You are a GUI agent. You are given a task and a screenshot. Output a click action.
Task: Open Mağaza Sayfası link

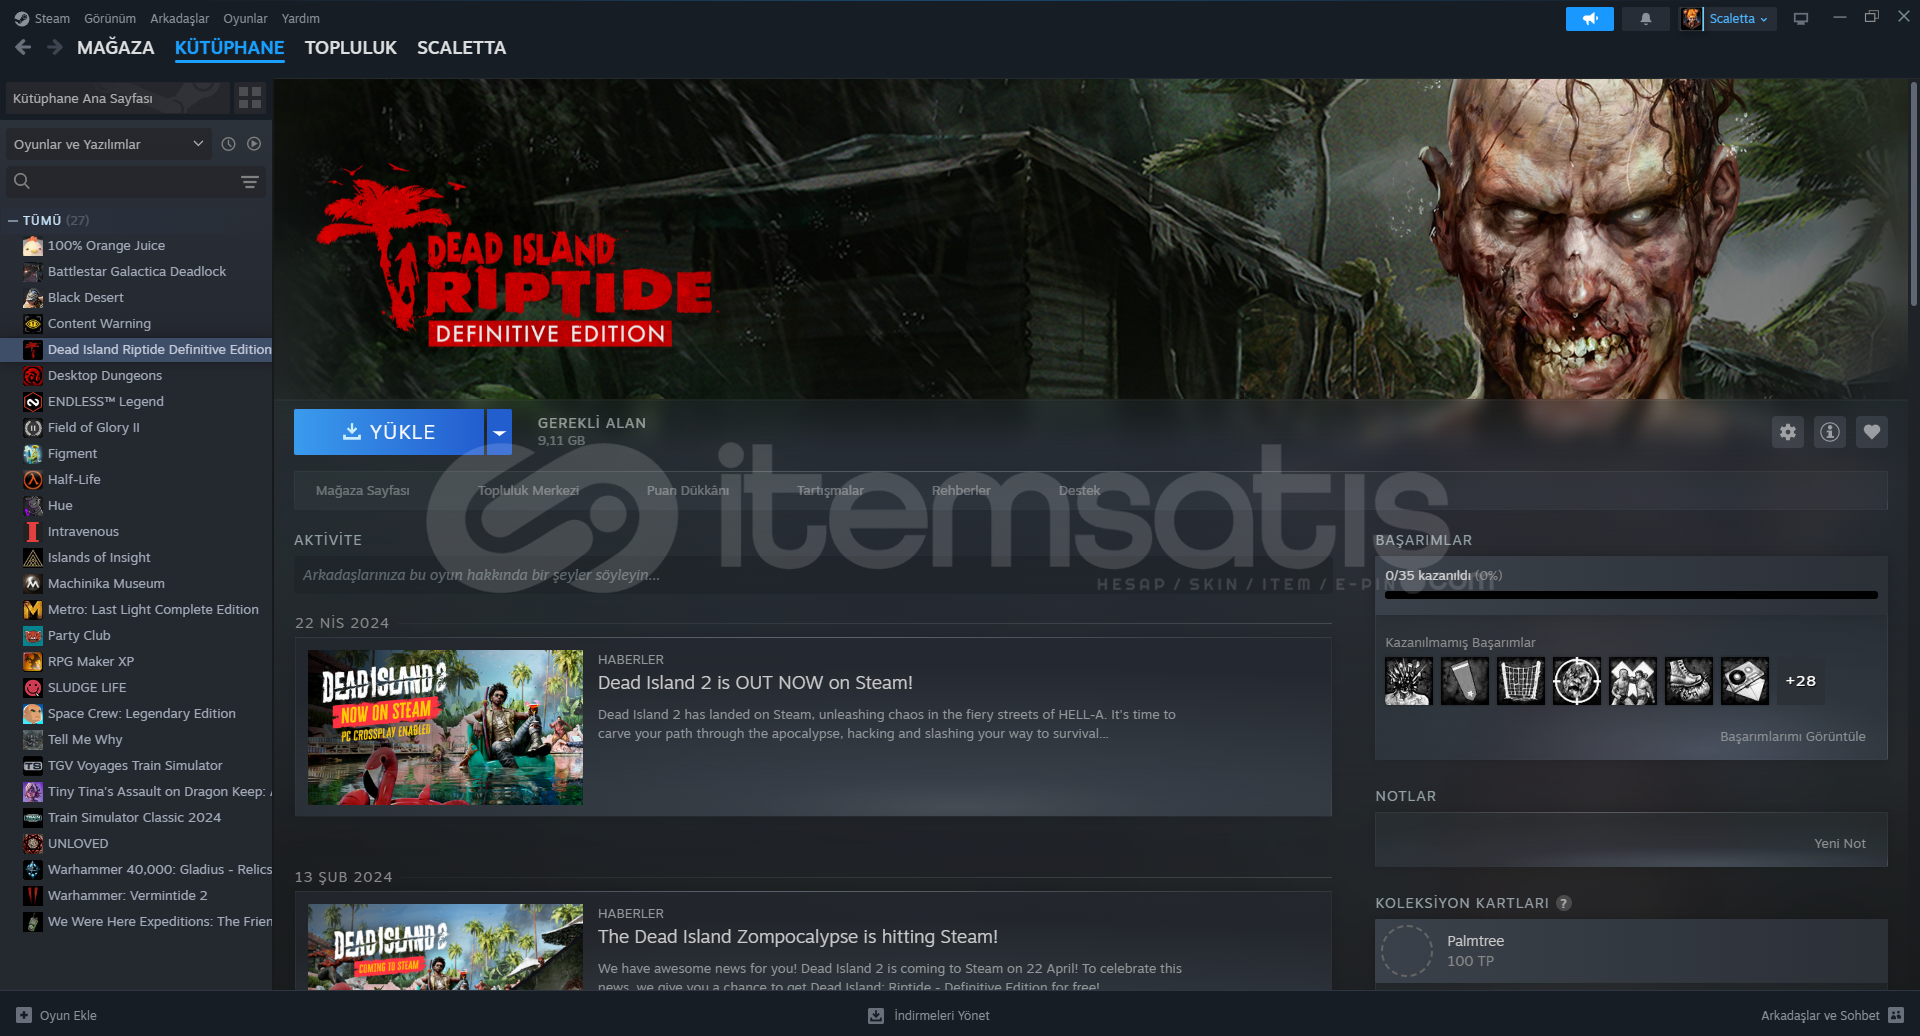(363, 490)
